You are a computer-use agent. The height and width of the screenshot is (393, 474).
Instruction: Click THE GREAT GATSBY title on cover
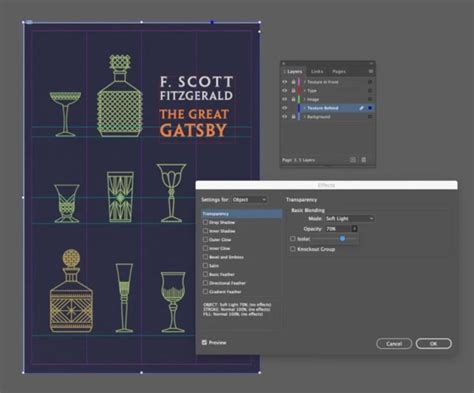[x=194, y=123]
